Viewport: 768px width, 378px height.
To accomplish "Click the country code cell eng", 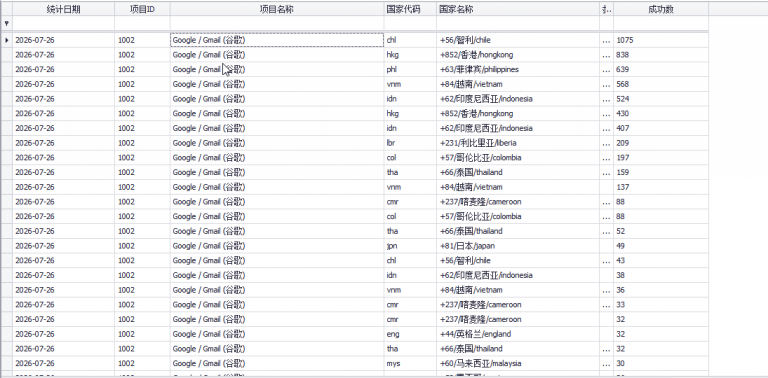I will point(410,334).
